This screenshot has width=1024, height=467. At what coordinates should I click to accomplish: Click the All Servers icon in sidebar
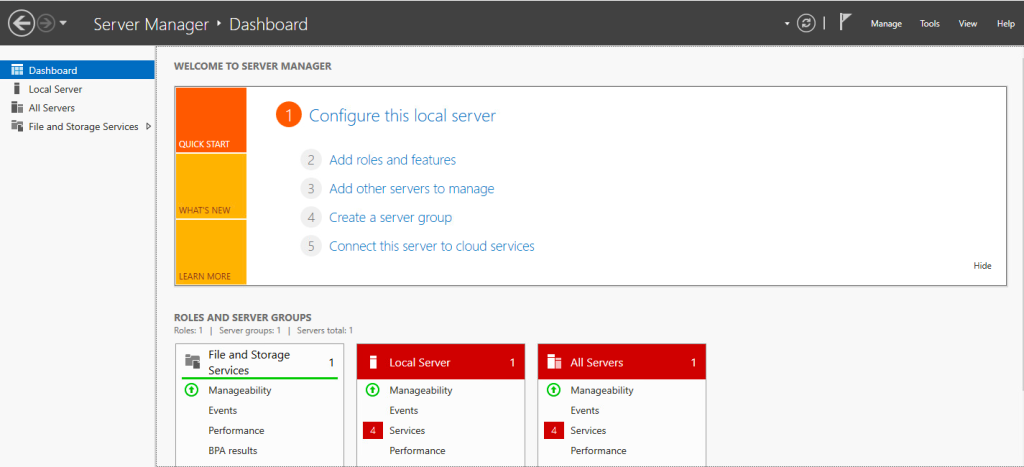[x=17, y=108]
